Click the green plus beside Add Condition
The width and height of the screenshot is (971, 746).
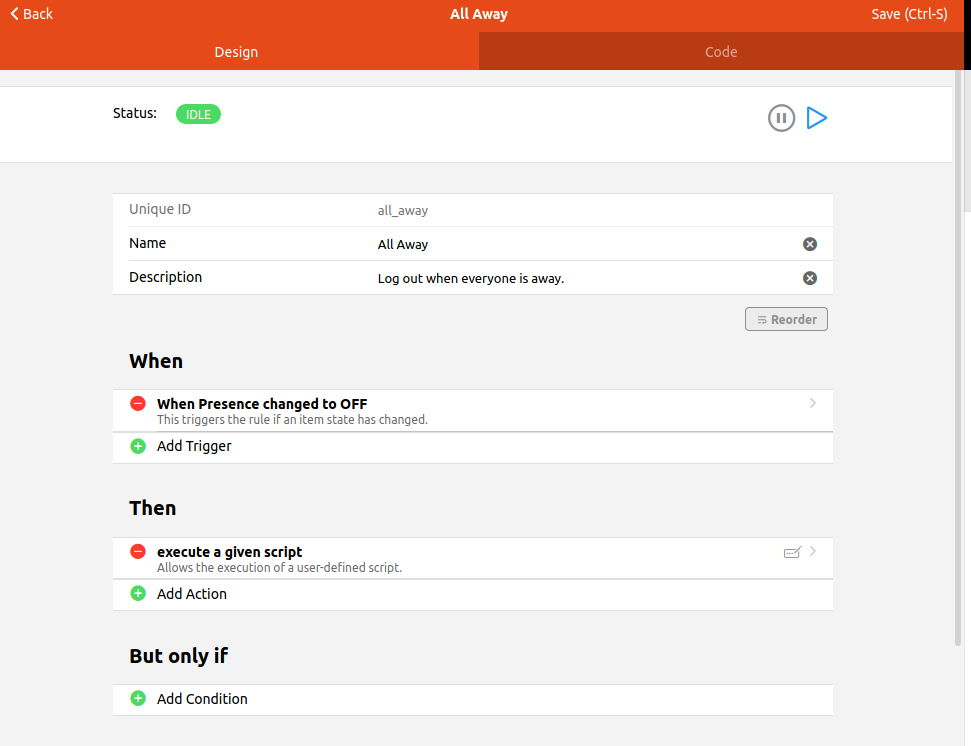138,699
